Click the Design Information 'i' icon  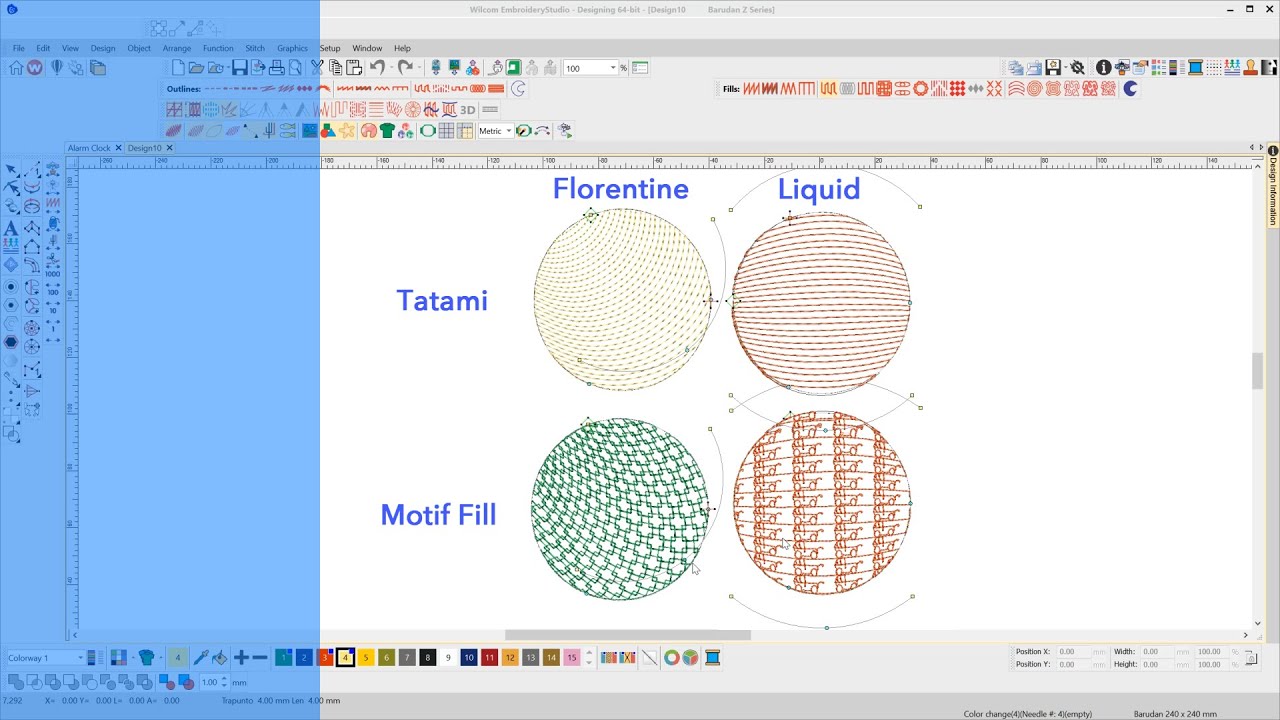pyautogui.click(x=1103, y=67)
